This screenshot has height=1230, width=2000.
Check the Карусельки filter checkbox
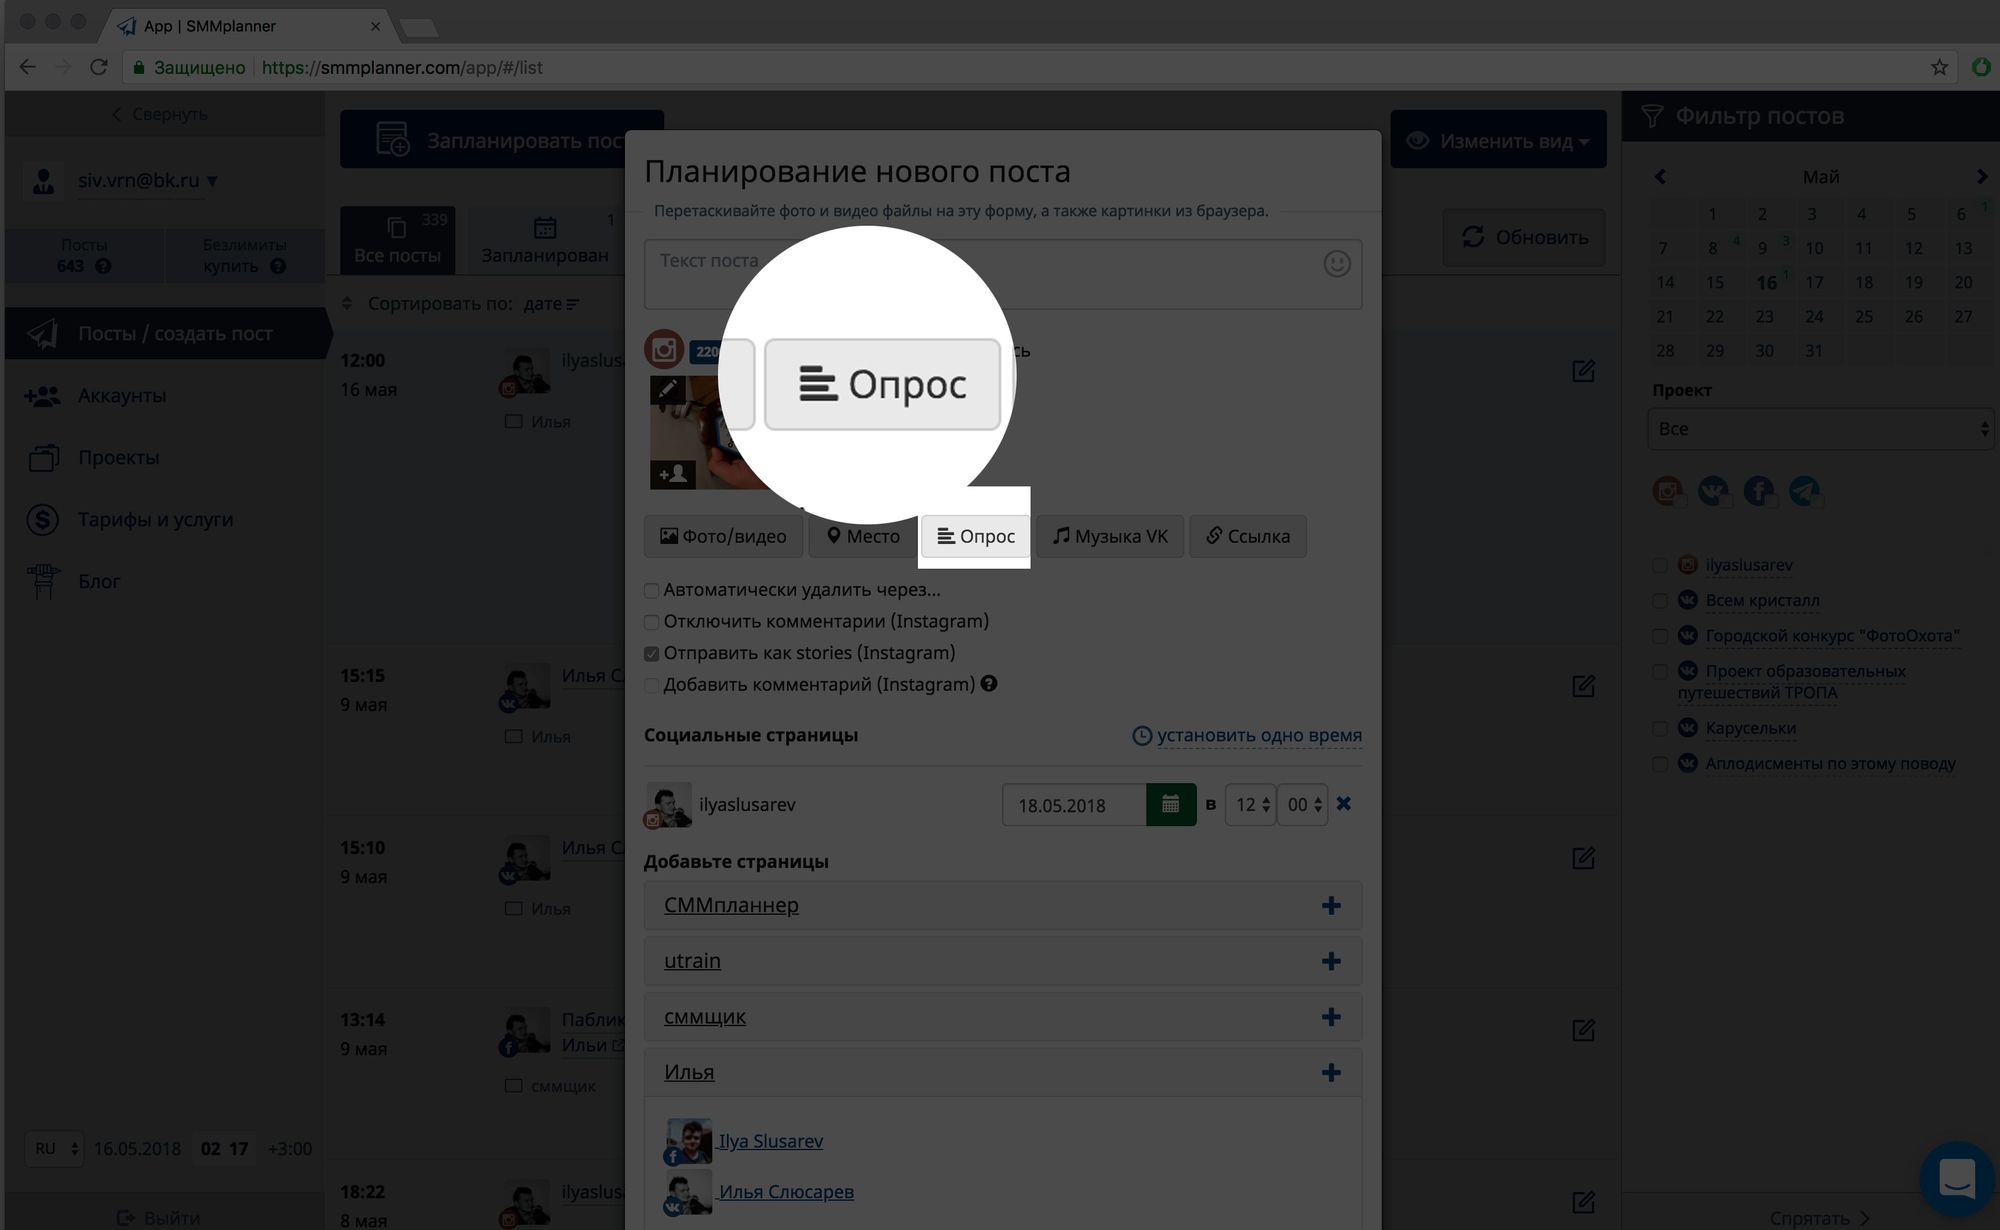click(1660, 728)
